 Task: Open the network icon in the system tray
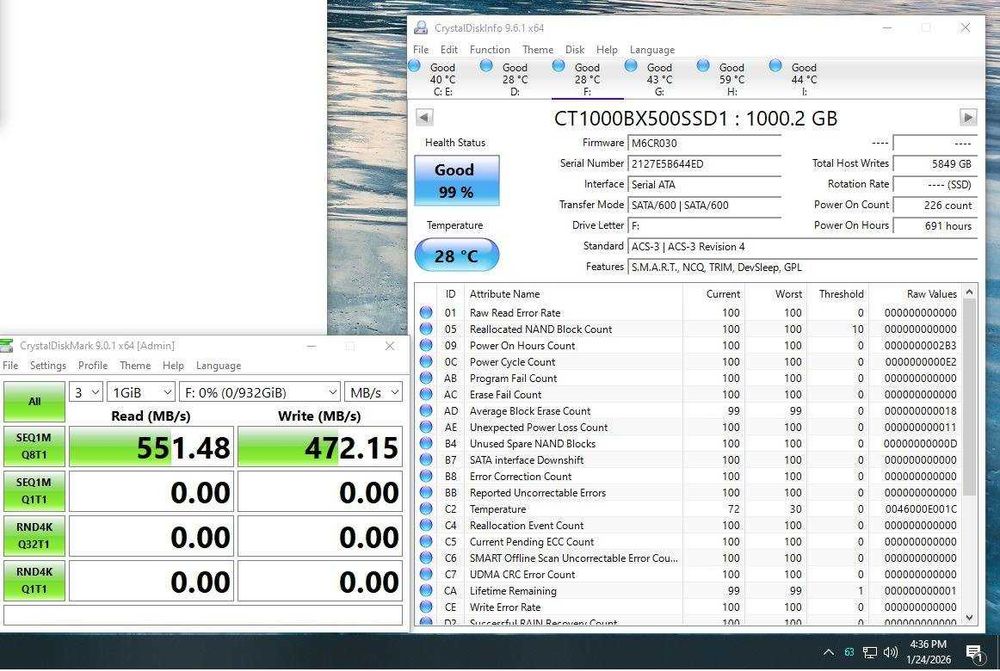pos(870,652)
